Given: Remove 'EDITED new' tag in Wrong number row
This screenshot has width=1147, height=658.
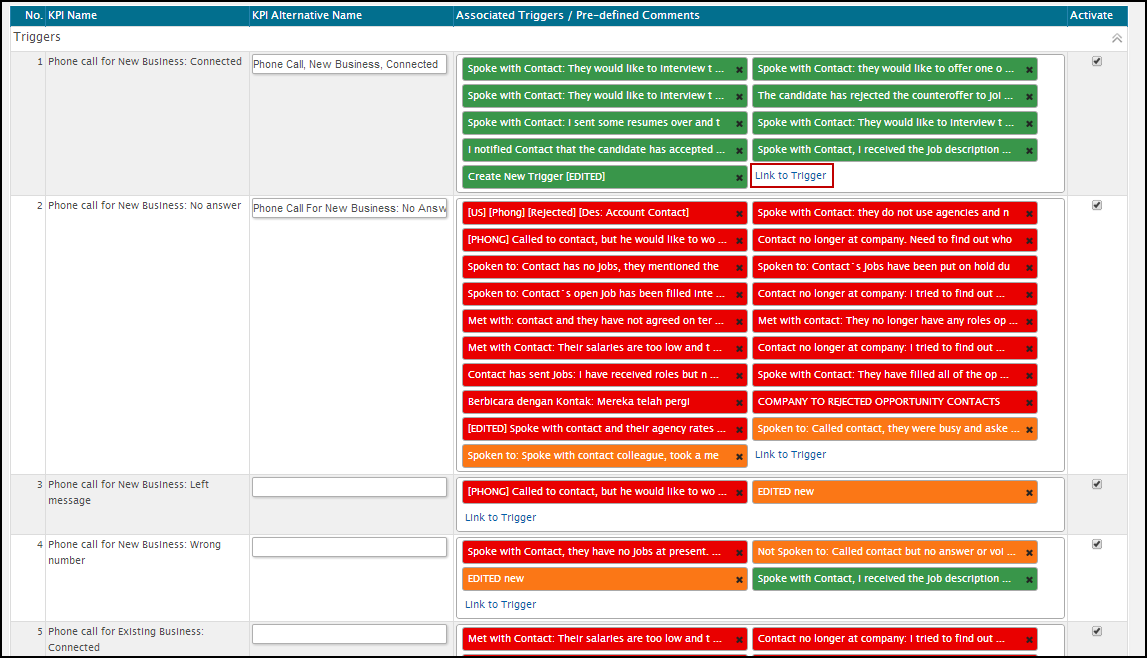Looking at the screenshot, I should pyautogui.click(x=740, y=581).
